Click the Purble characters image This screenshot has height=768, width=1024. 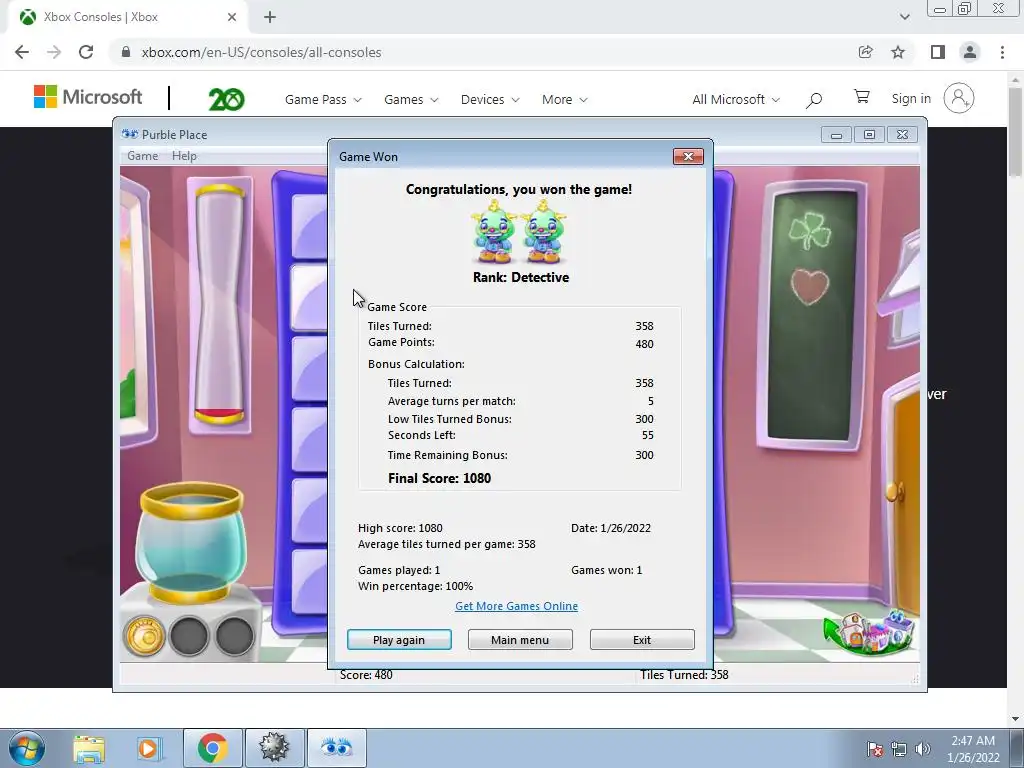point(519,232)
